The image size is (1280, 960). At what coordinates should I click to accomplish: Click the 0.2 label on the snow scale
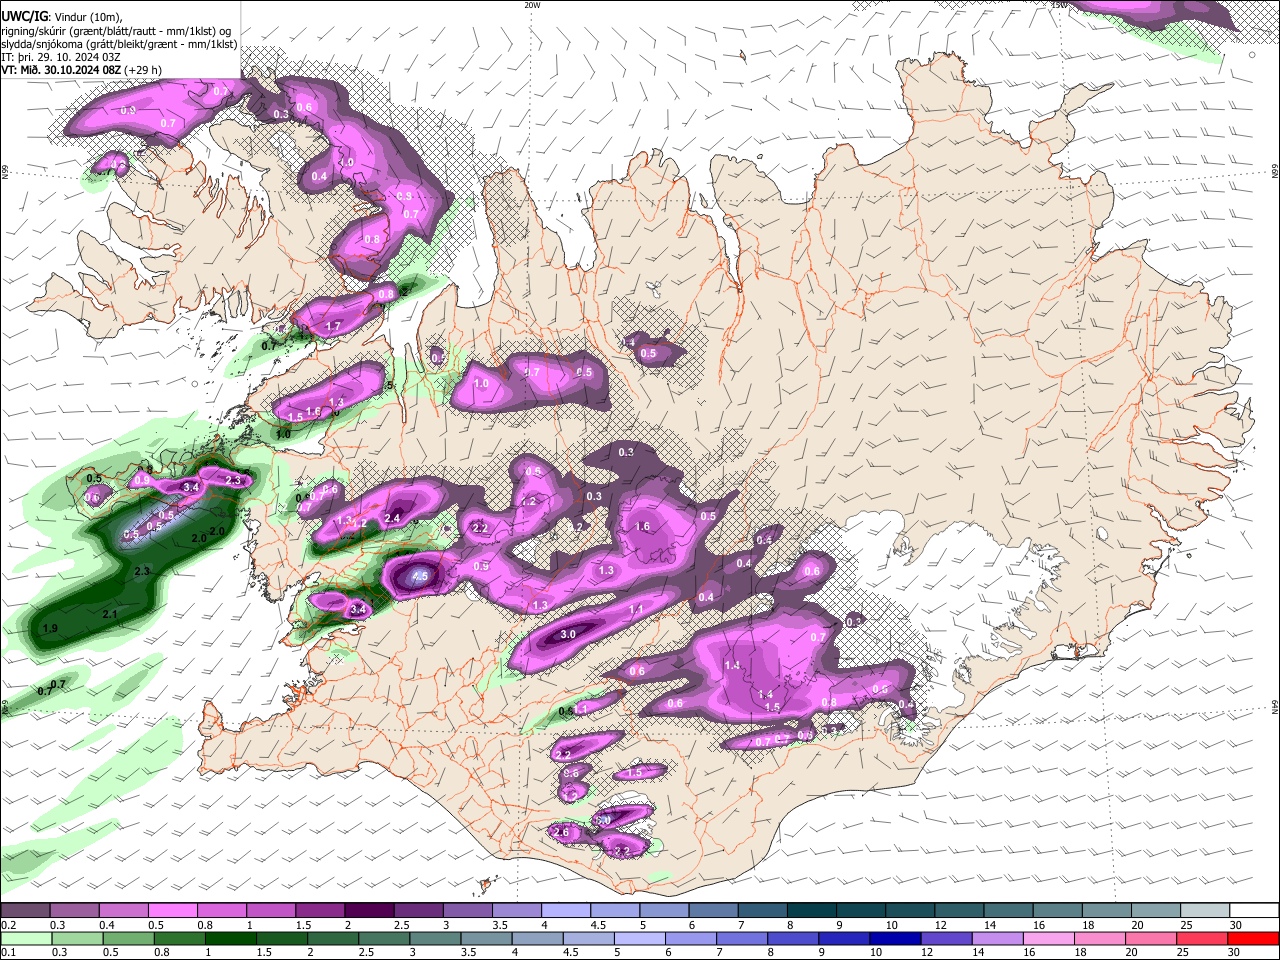click(8, 925)
